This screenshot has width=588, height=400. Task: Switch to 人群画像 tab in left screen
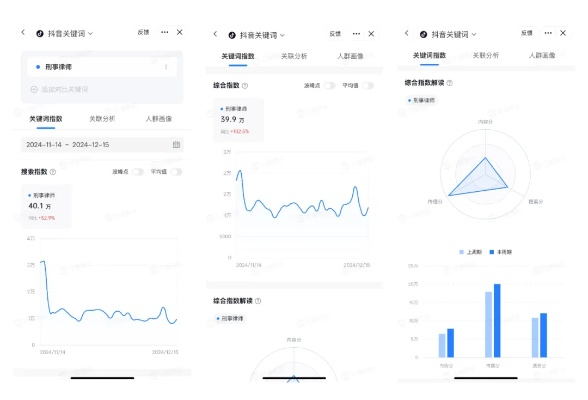[x=159, y=119]
